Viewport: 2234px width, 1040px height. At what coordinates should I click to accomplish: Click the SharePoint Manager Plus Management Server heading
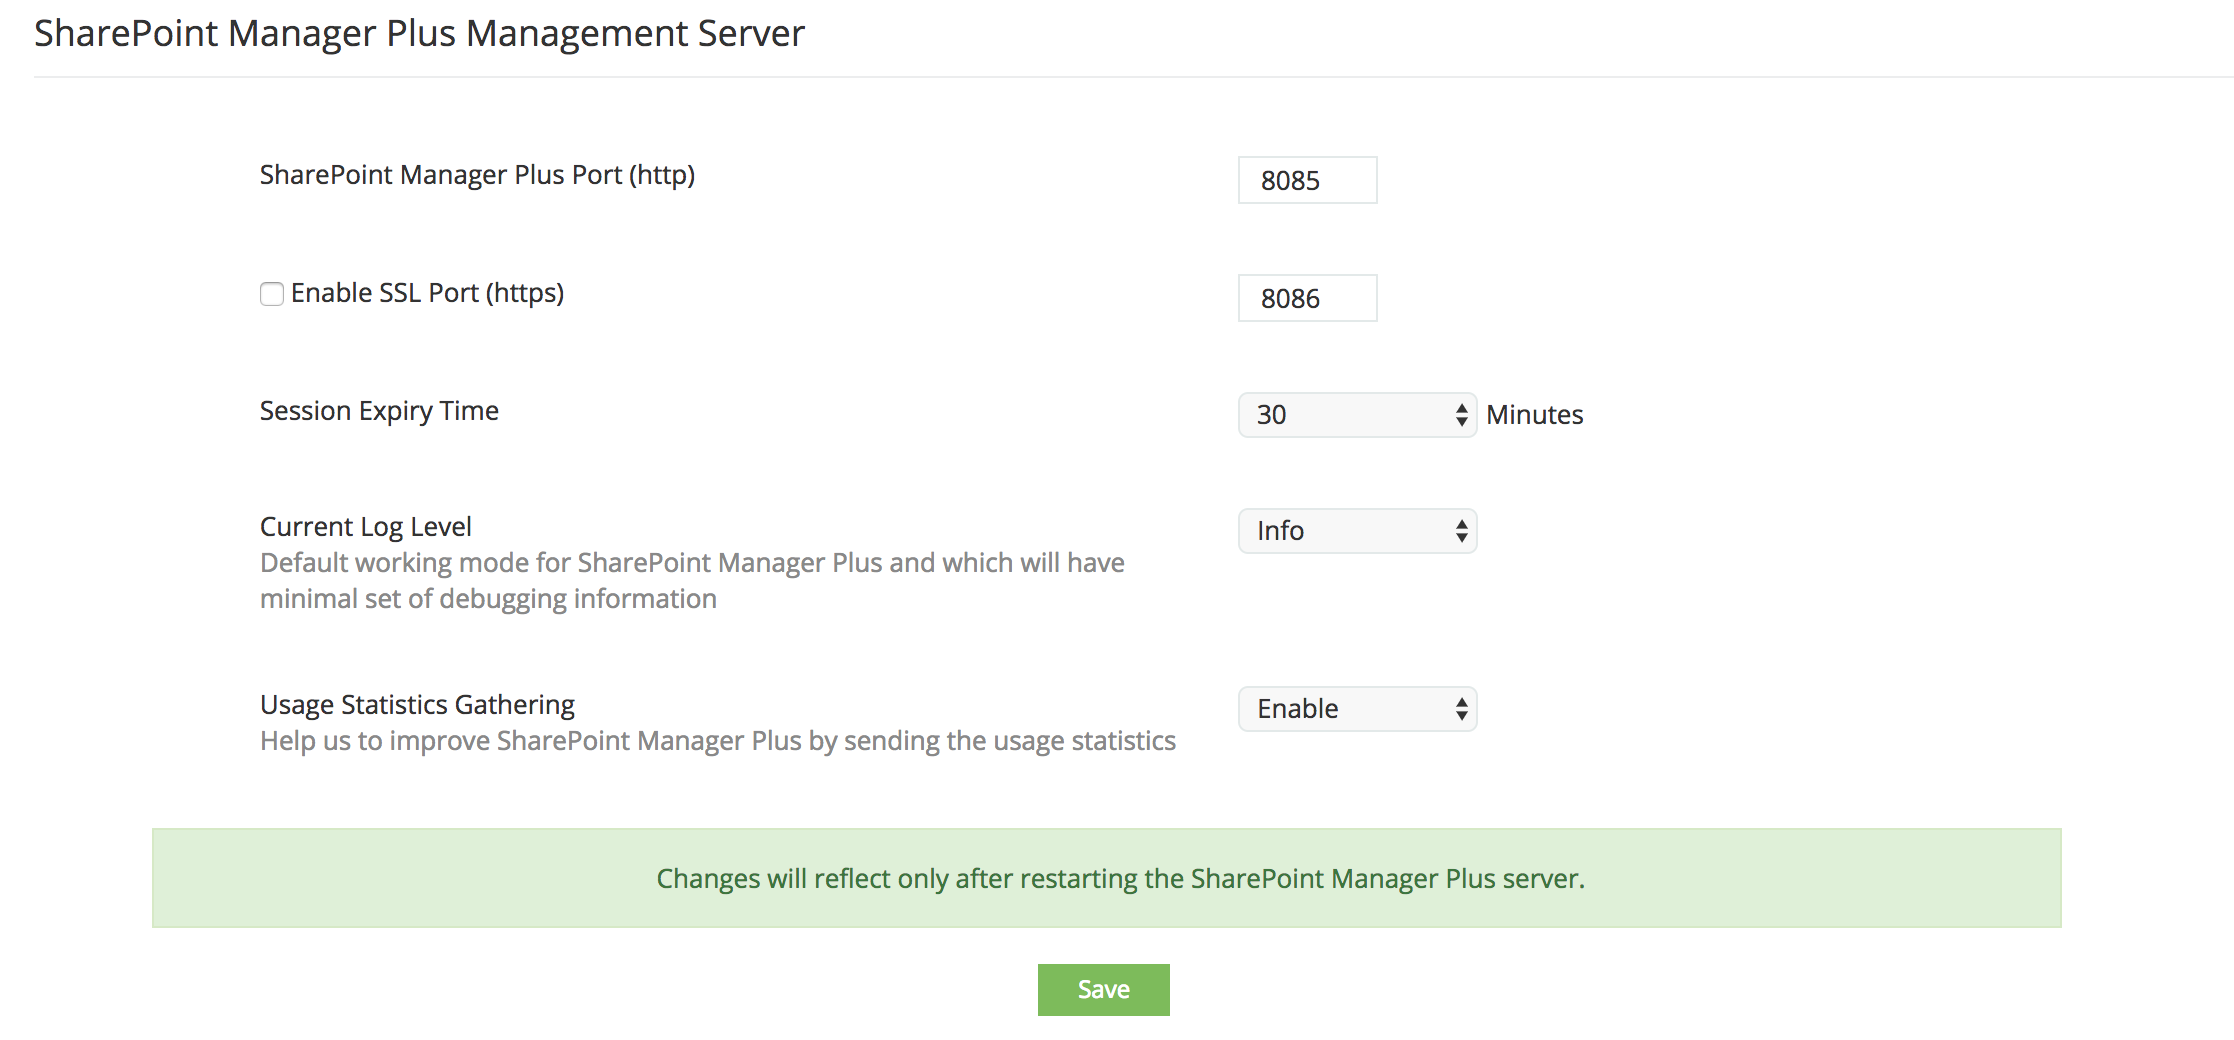coord(419,34)
